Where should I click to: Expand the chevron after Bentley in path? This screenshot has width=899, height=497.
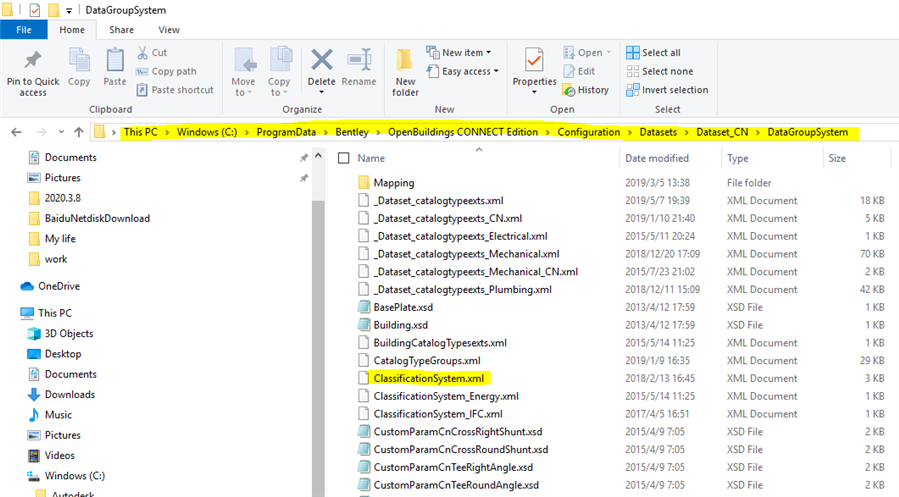point(378,132)
